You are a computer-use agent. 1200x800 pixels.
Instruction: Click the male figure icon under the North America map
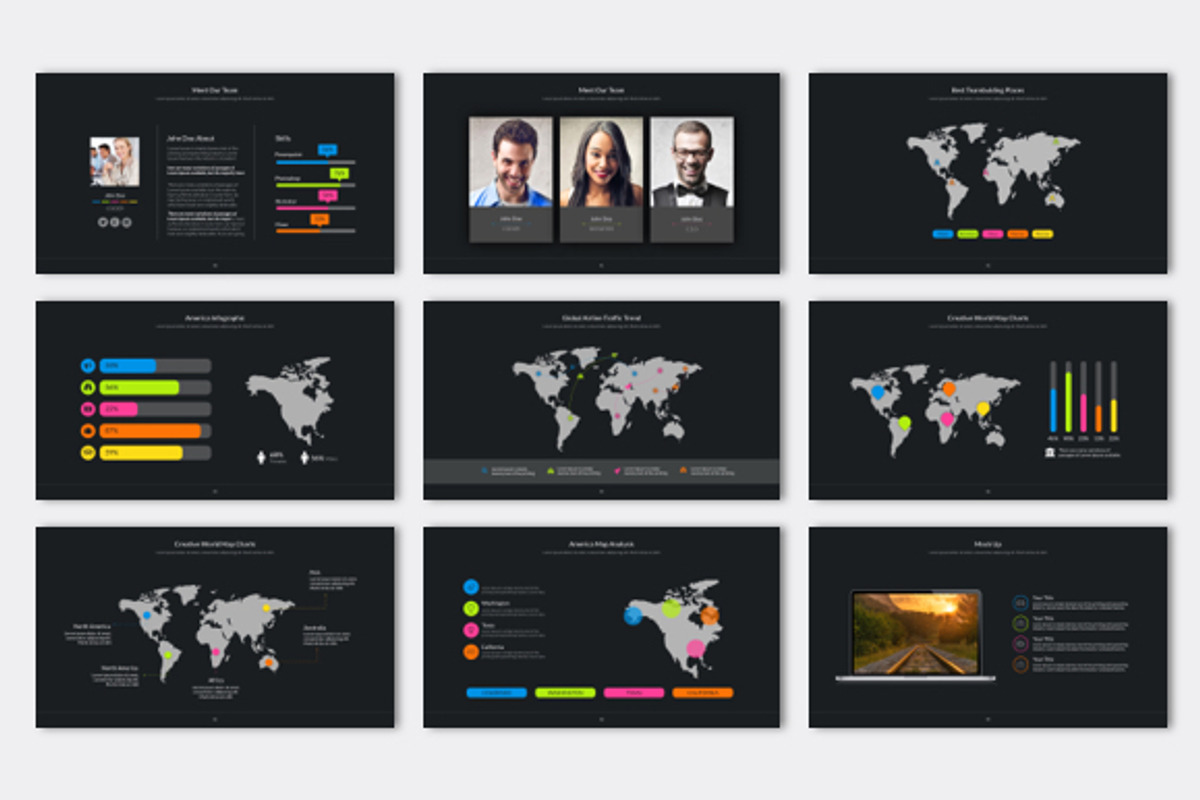303,457
